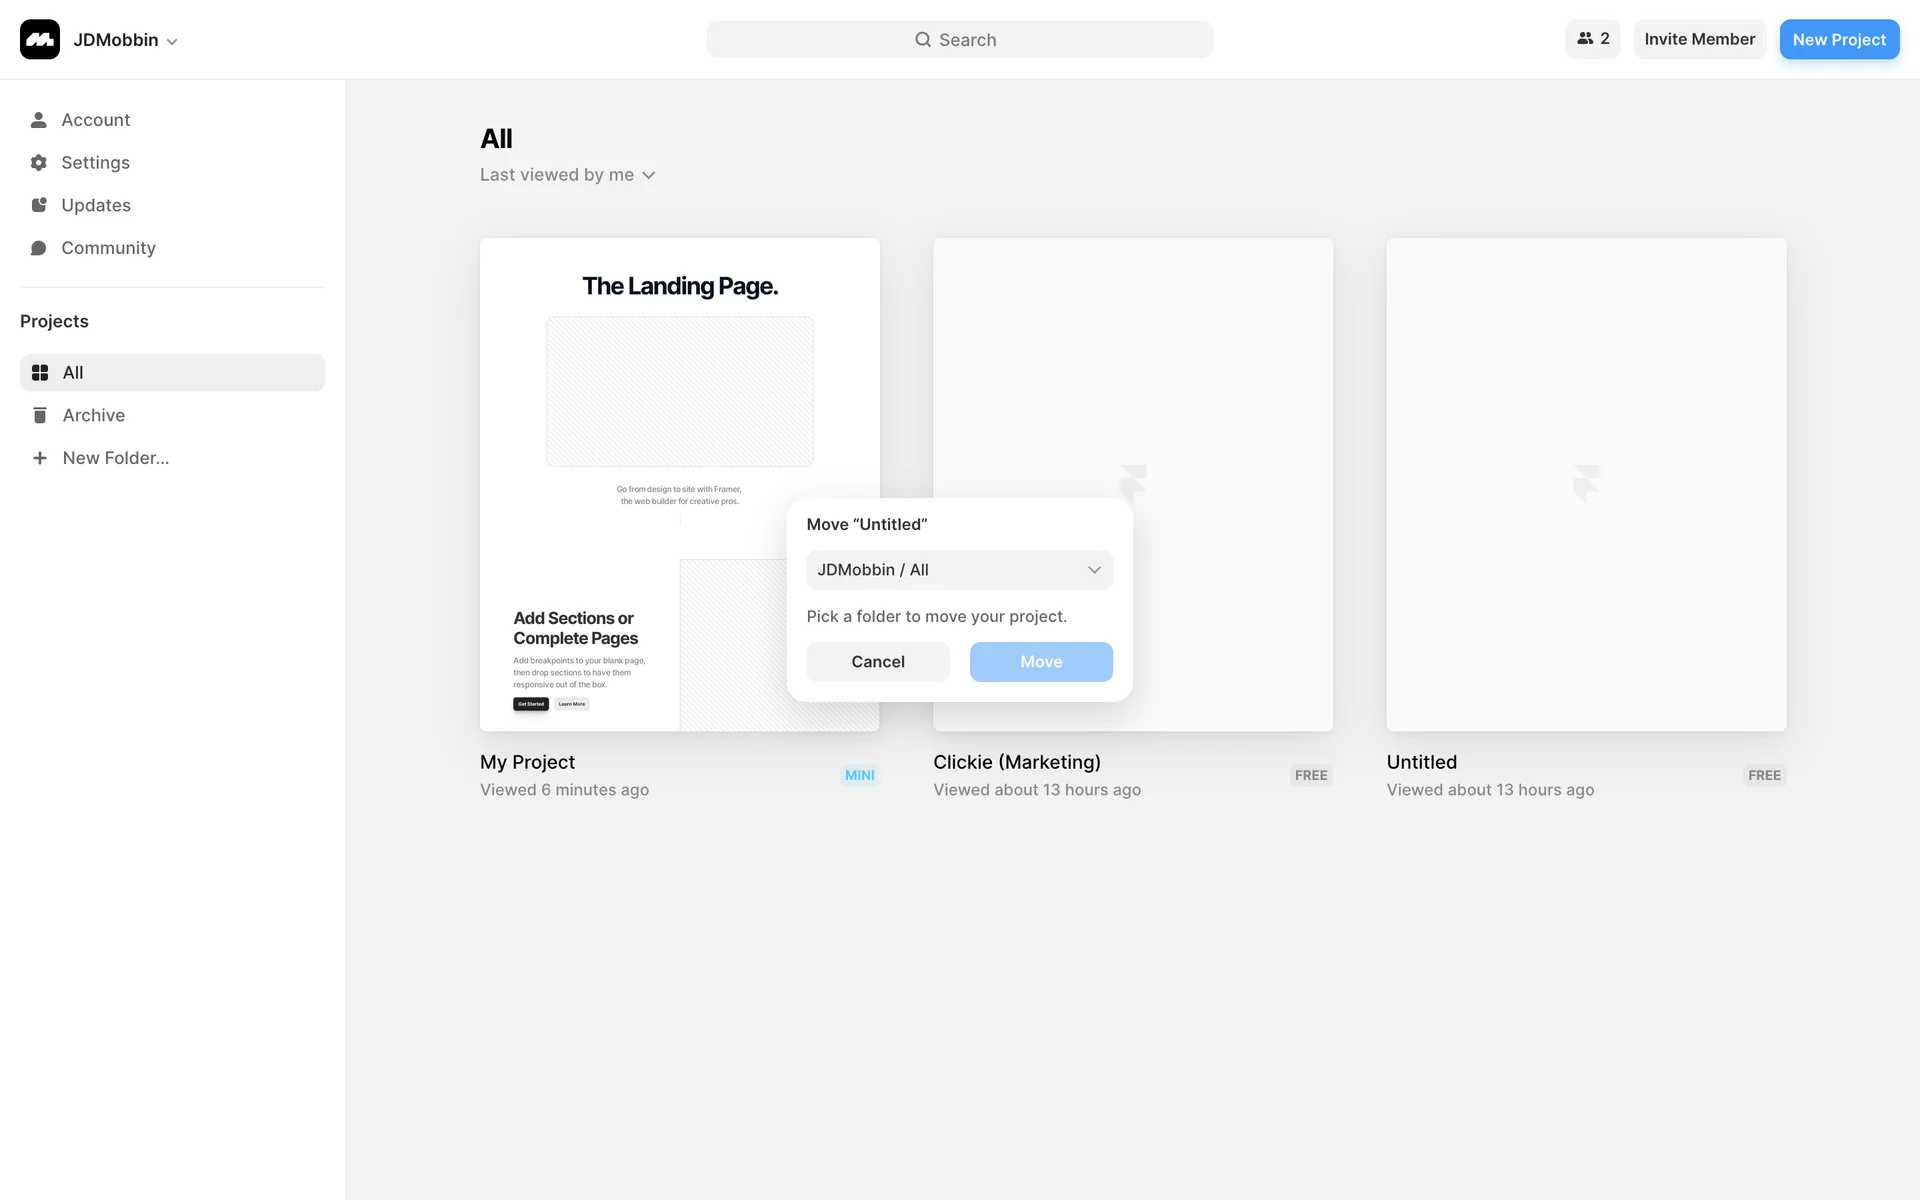Click the plus icon beside New Folder
Screen dimensions: 1920x1200
[x=40, y=458]
